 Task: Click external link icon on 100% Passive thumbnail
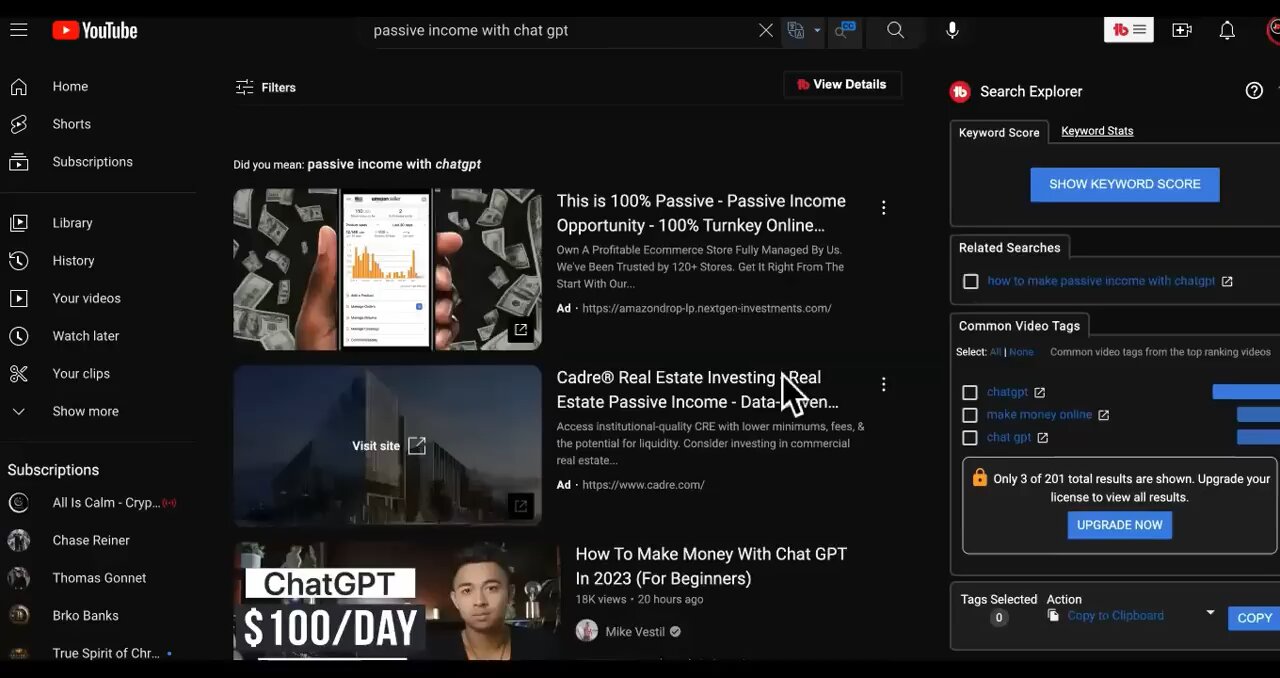pyautogui.click(x=520, y=330)
